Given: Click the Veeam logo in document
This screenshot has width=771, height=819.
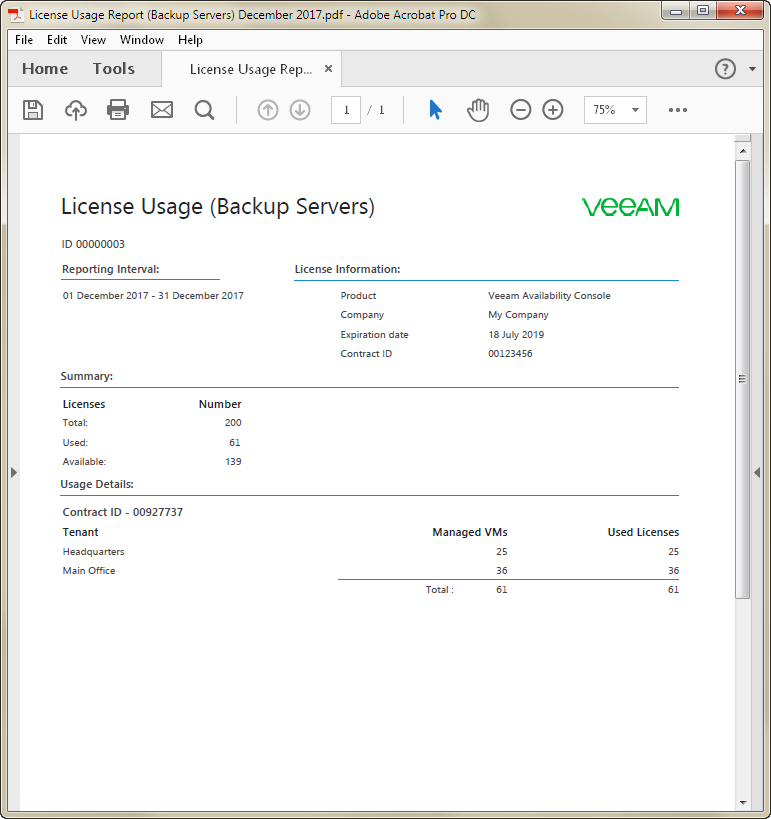Looking at the screenshot, I should (x=630, y=207).
